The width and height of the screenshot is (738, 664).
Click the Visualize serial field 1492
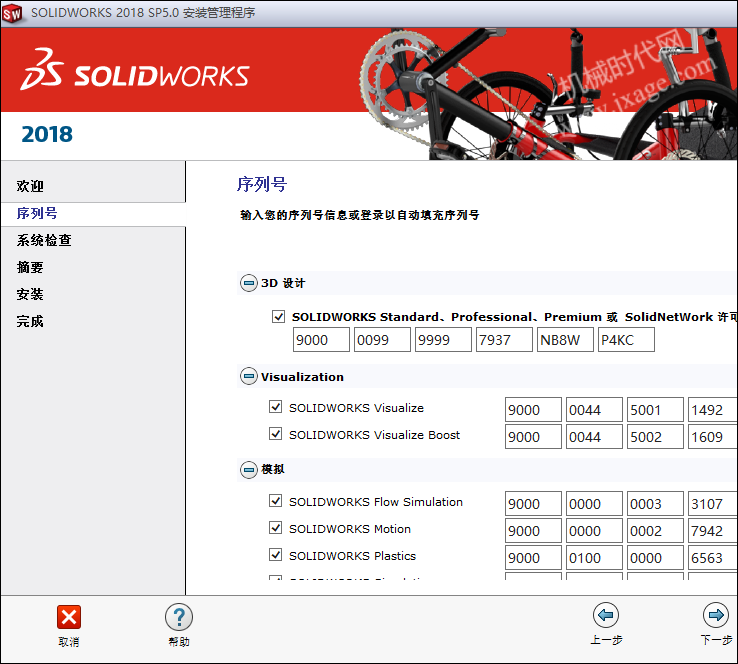(713, 409)
